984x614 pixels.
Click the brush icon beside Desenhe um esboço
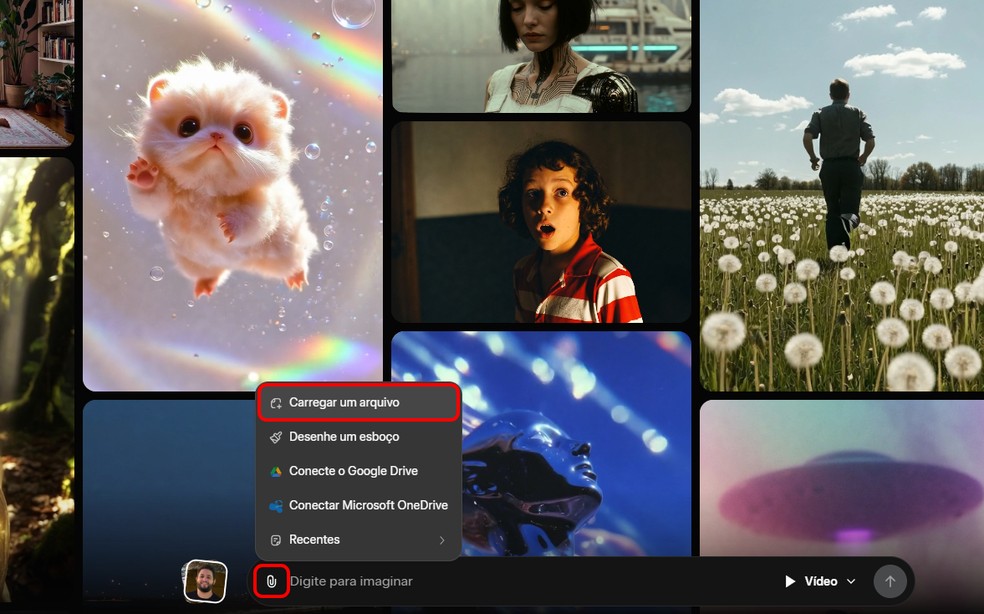(x=275, y=437)
